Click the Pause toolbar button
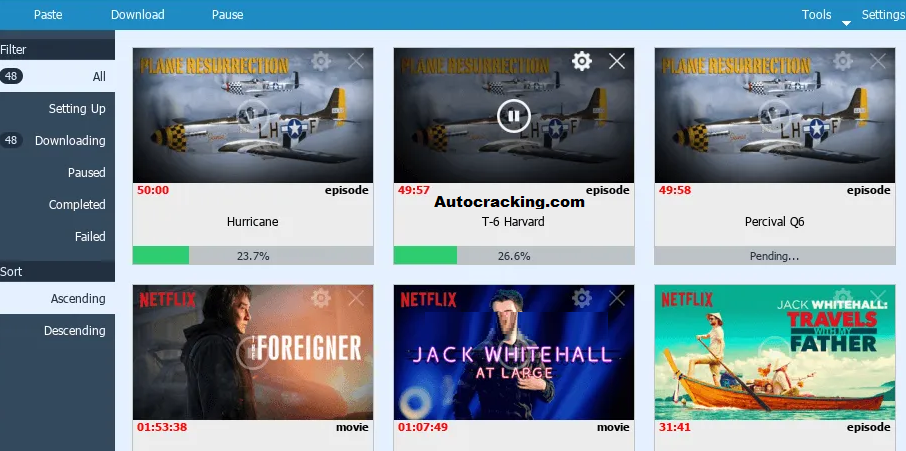The image size is (906, 451). (x=228, y=14)
